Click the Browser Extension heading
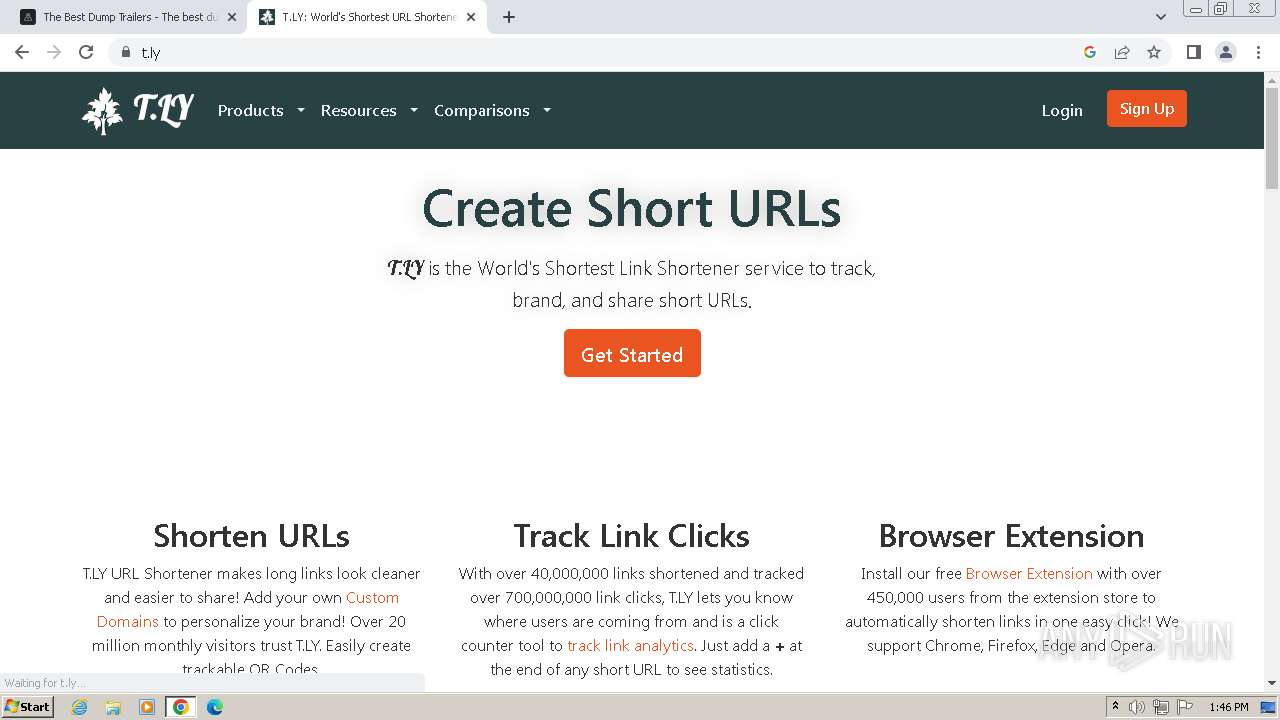 [x=1011, y=536]
